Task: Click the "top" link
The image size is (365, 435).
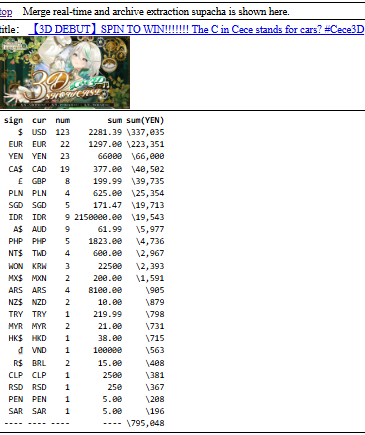Action: [x=6, y=12]
